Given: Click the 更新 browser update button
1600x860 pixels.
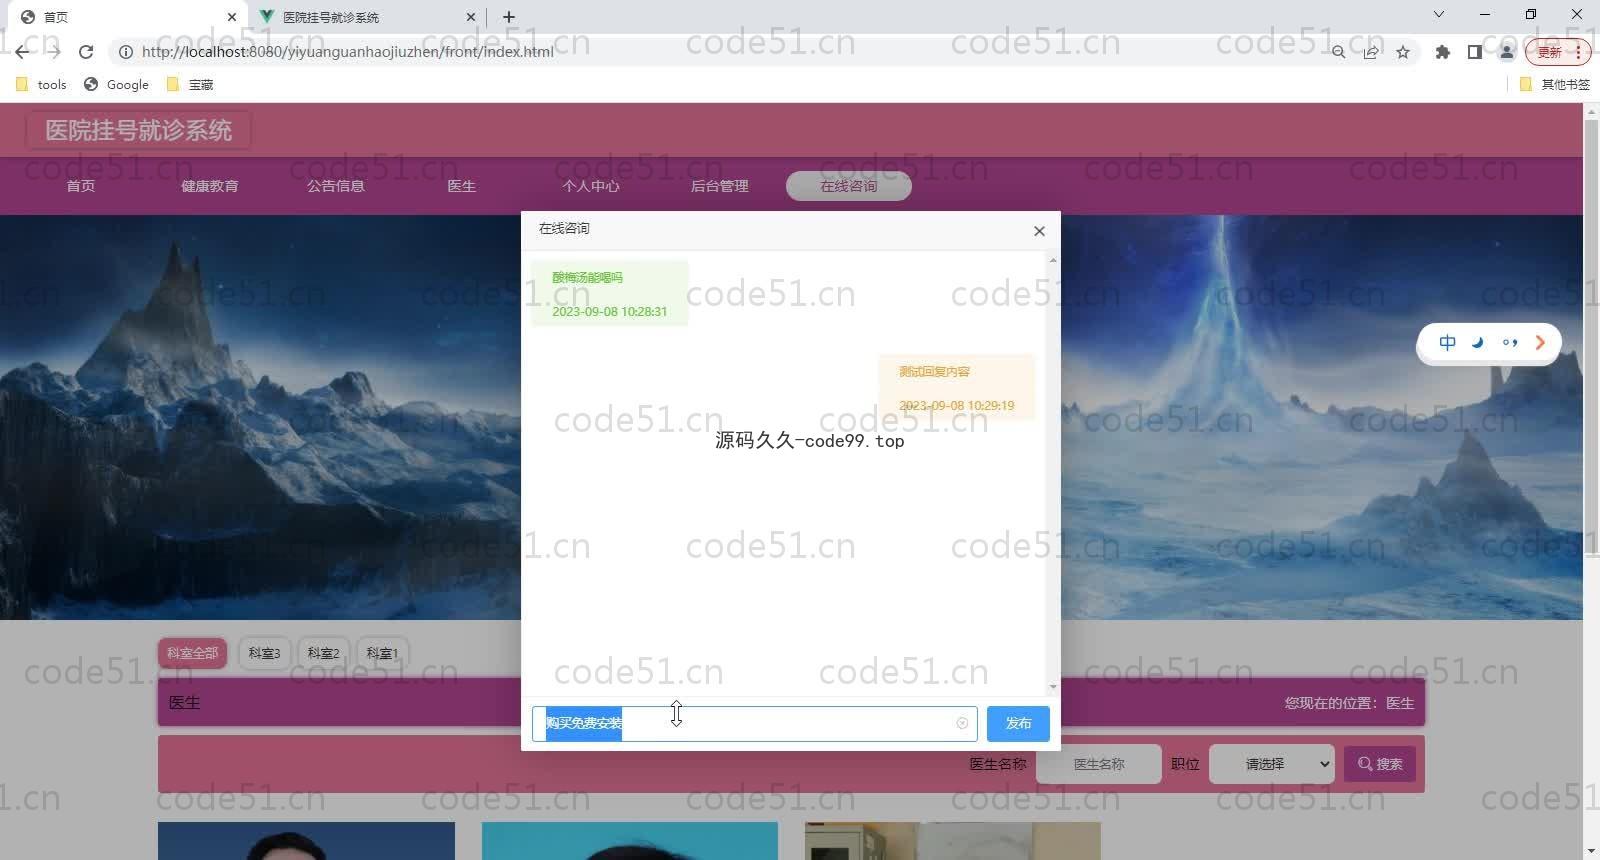Looking at the screenshot, I should point(1557,52).
